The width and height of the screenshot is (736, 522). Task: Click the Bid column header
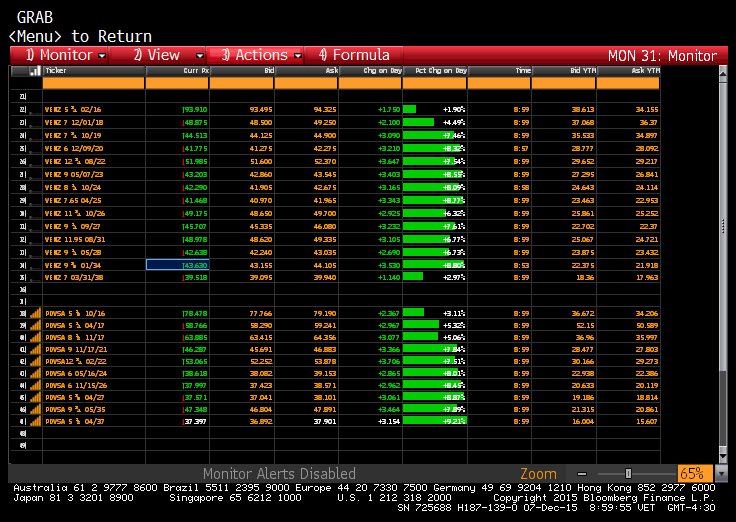[242, 71]
